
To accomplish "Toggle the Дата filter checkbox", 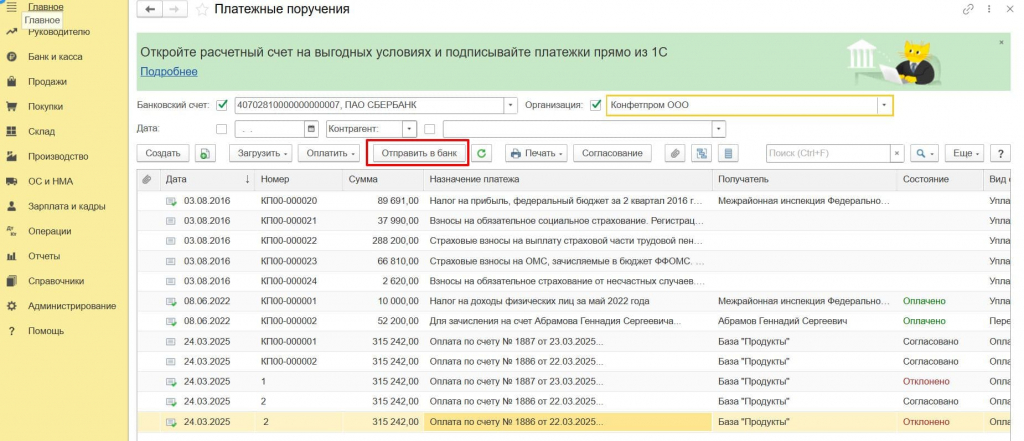I will [222, 129].
